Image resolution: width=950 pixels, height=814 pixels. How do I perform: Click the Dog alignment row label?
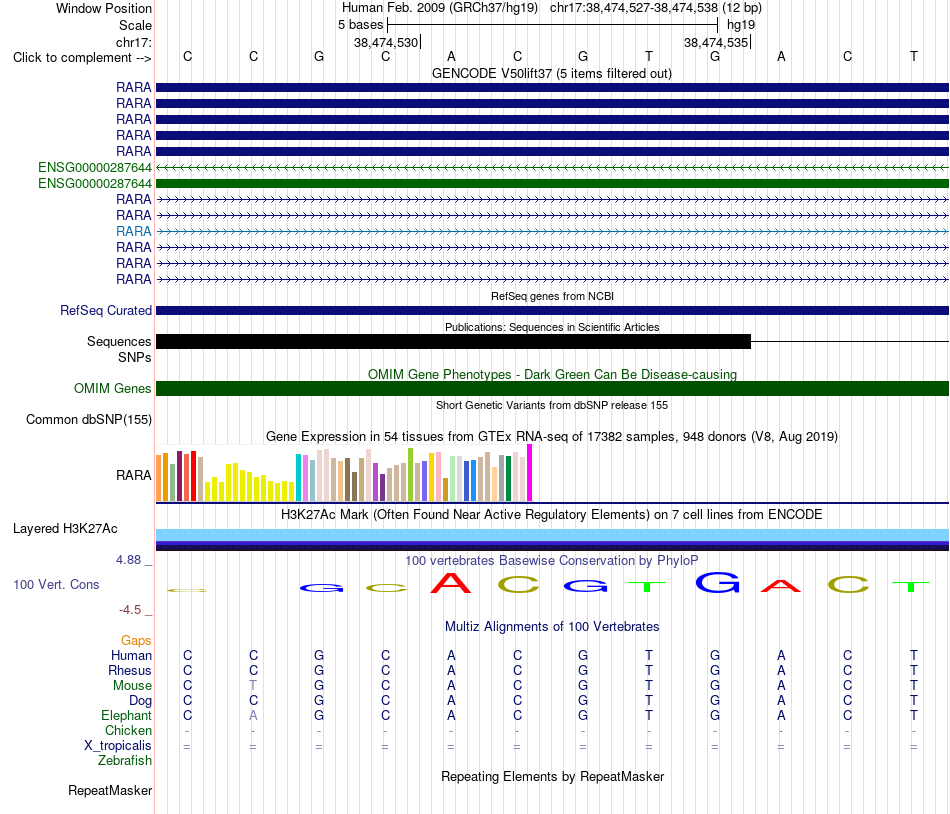tap(140, 701)
